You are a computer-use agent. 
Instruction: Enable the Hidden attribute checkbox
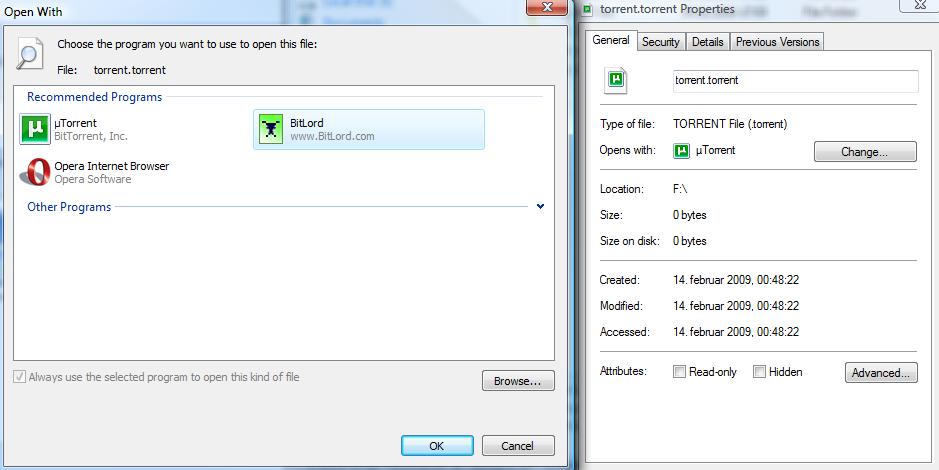(x=759, y=372)
